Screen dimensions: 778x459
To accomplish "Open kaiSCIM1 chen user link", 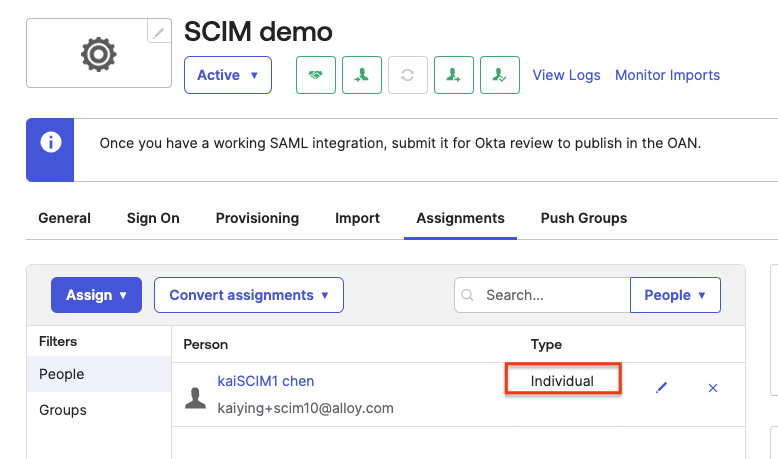I will click(265, 381).
